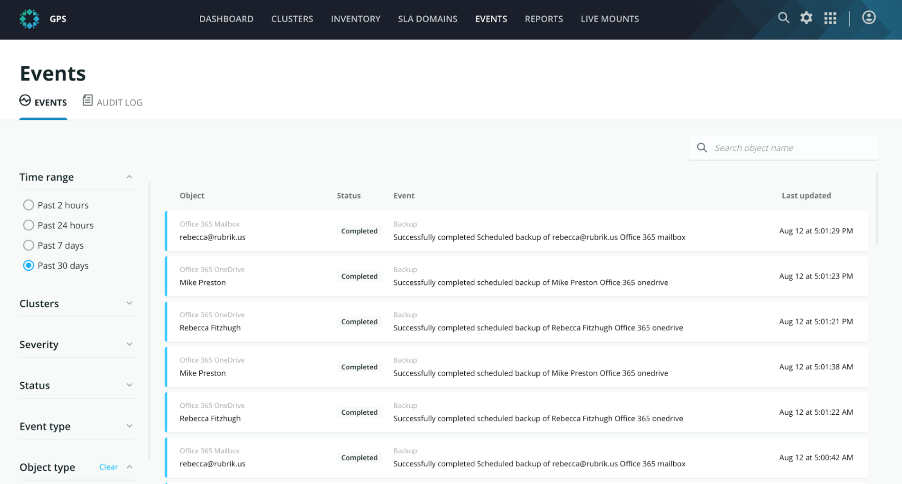902x484 pixels.
Task: Select Past 2 hours time range
Action: click(28, 205)
